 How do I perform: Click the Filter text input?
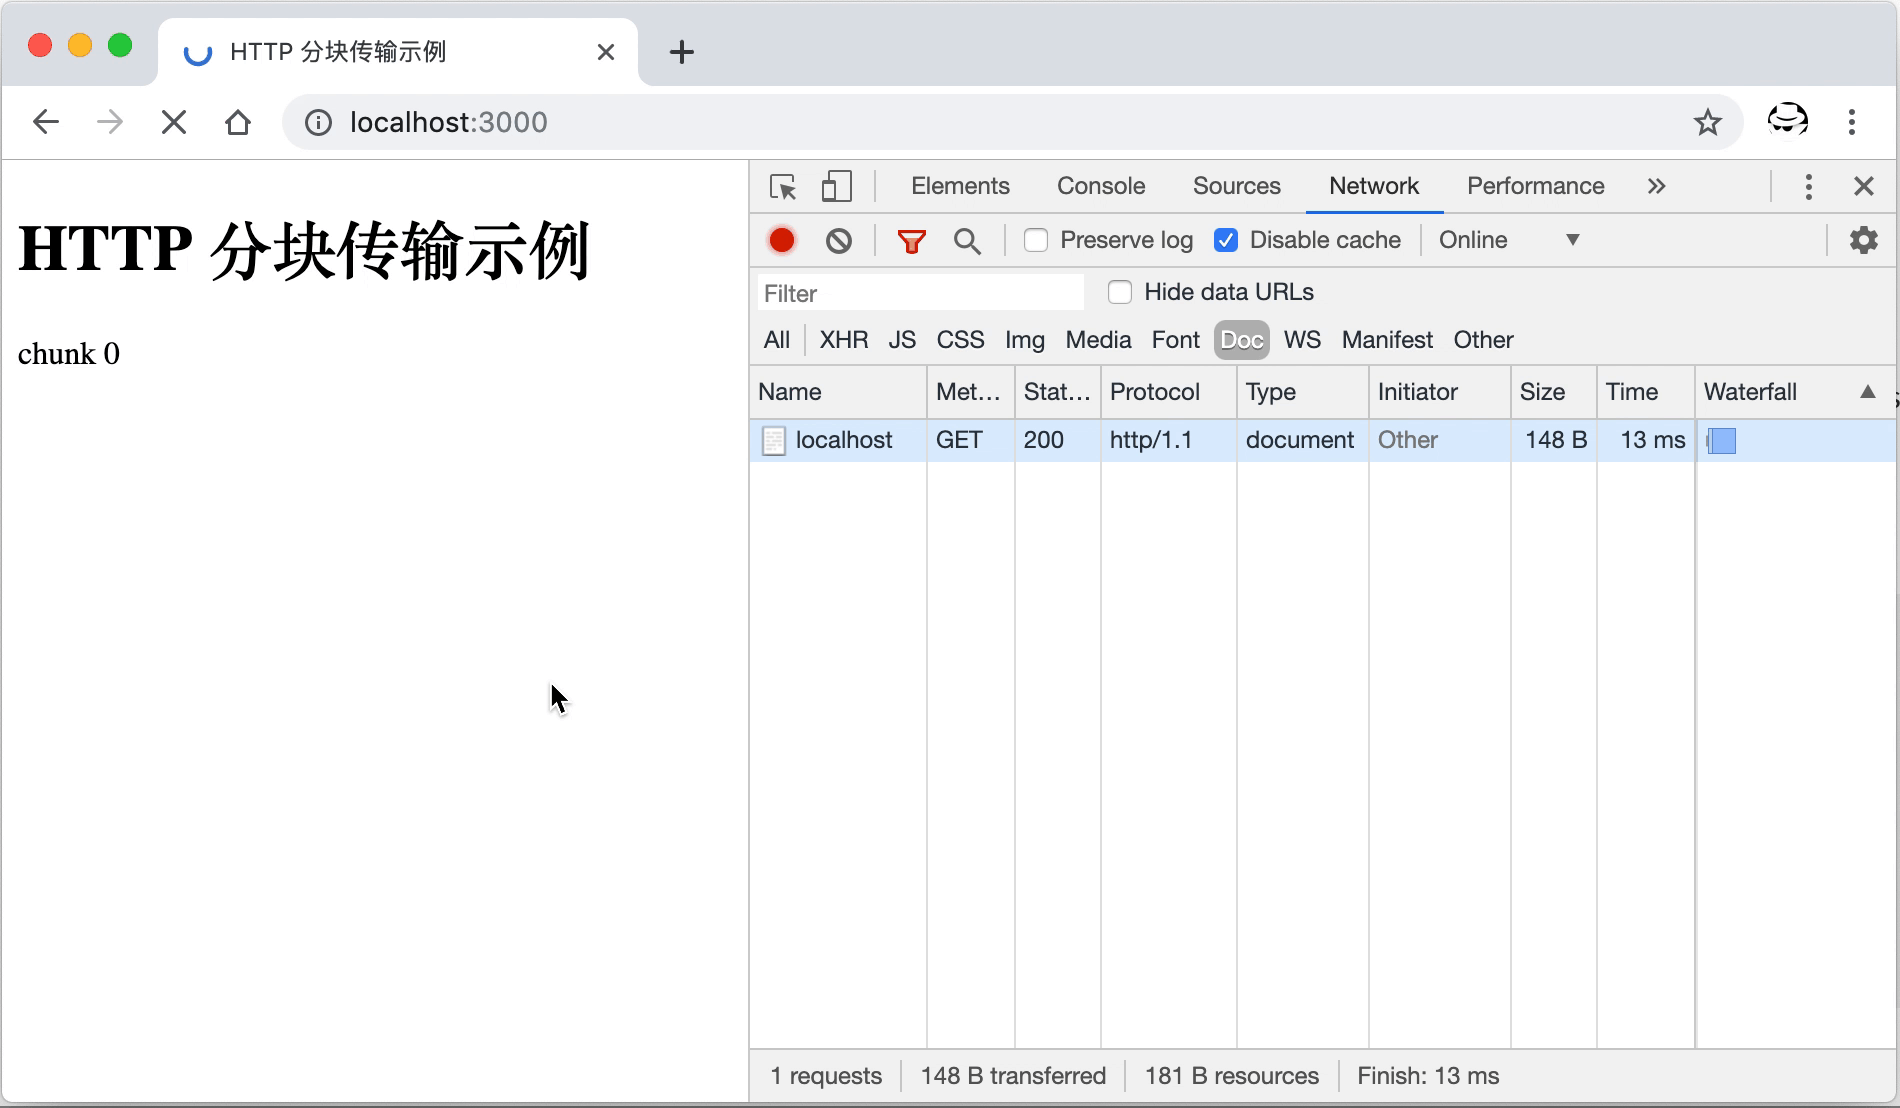click(x=920, y=293)
